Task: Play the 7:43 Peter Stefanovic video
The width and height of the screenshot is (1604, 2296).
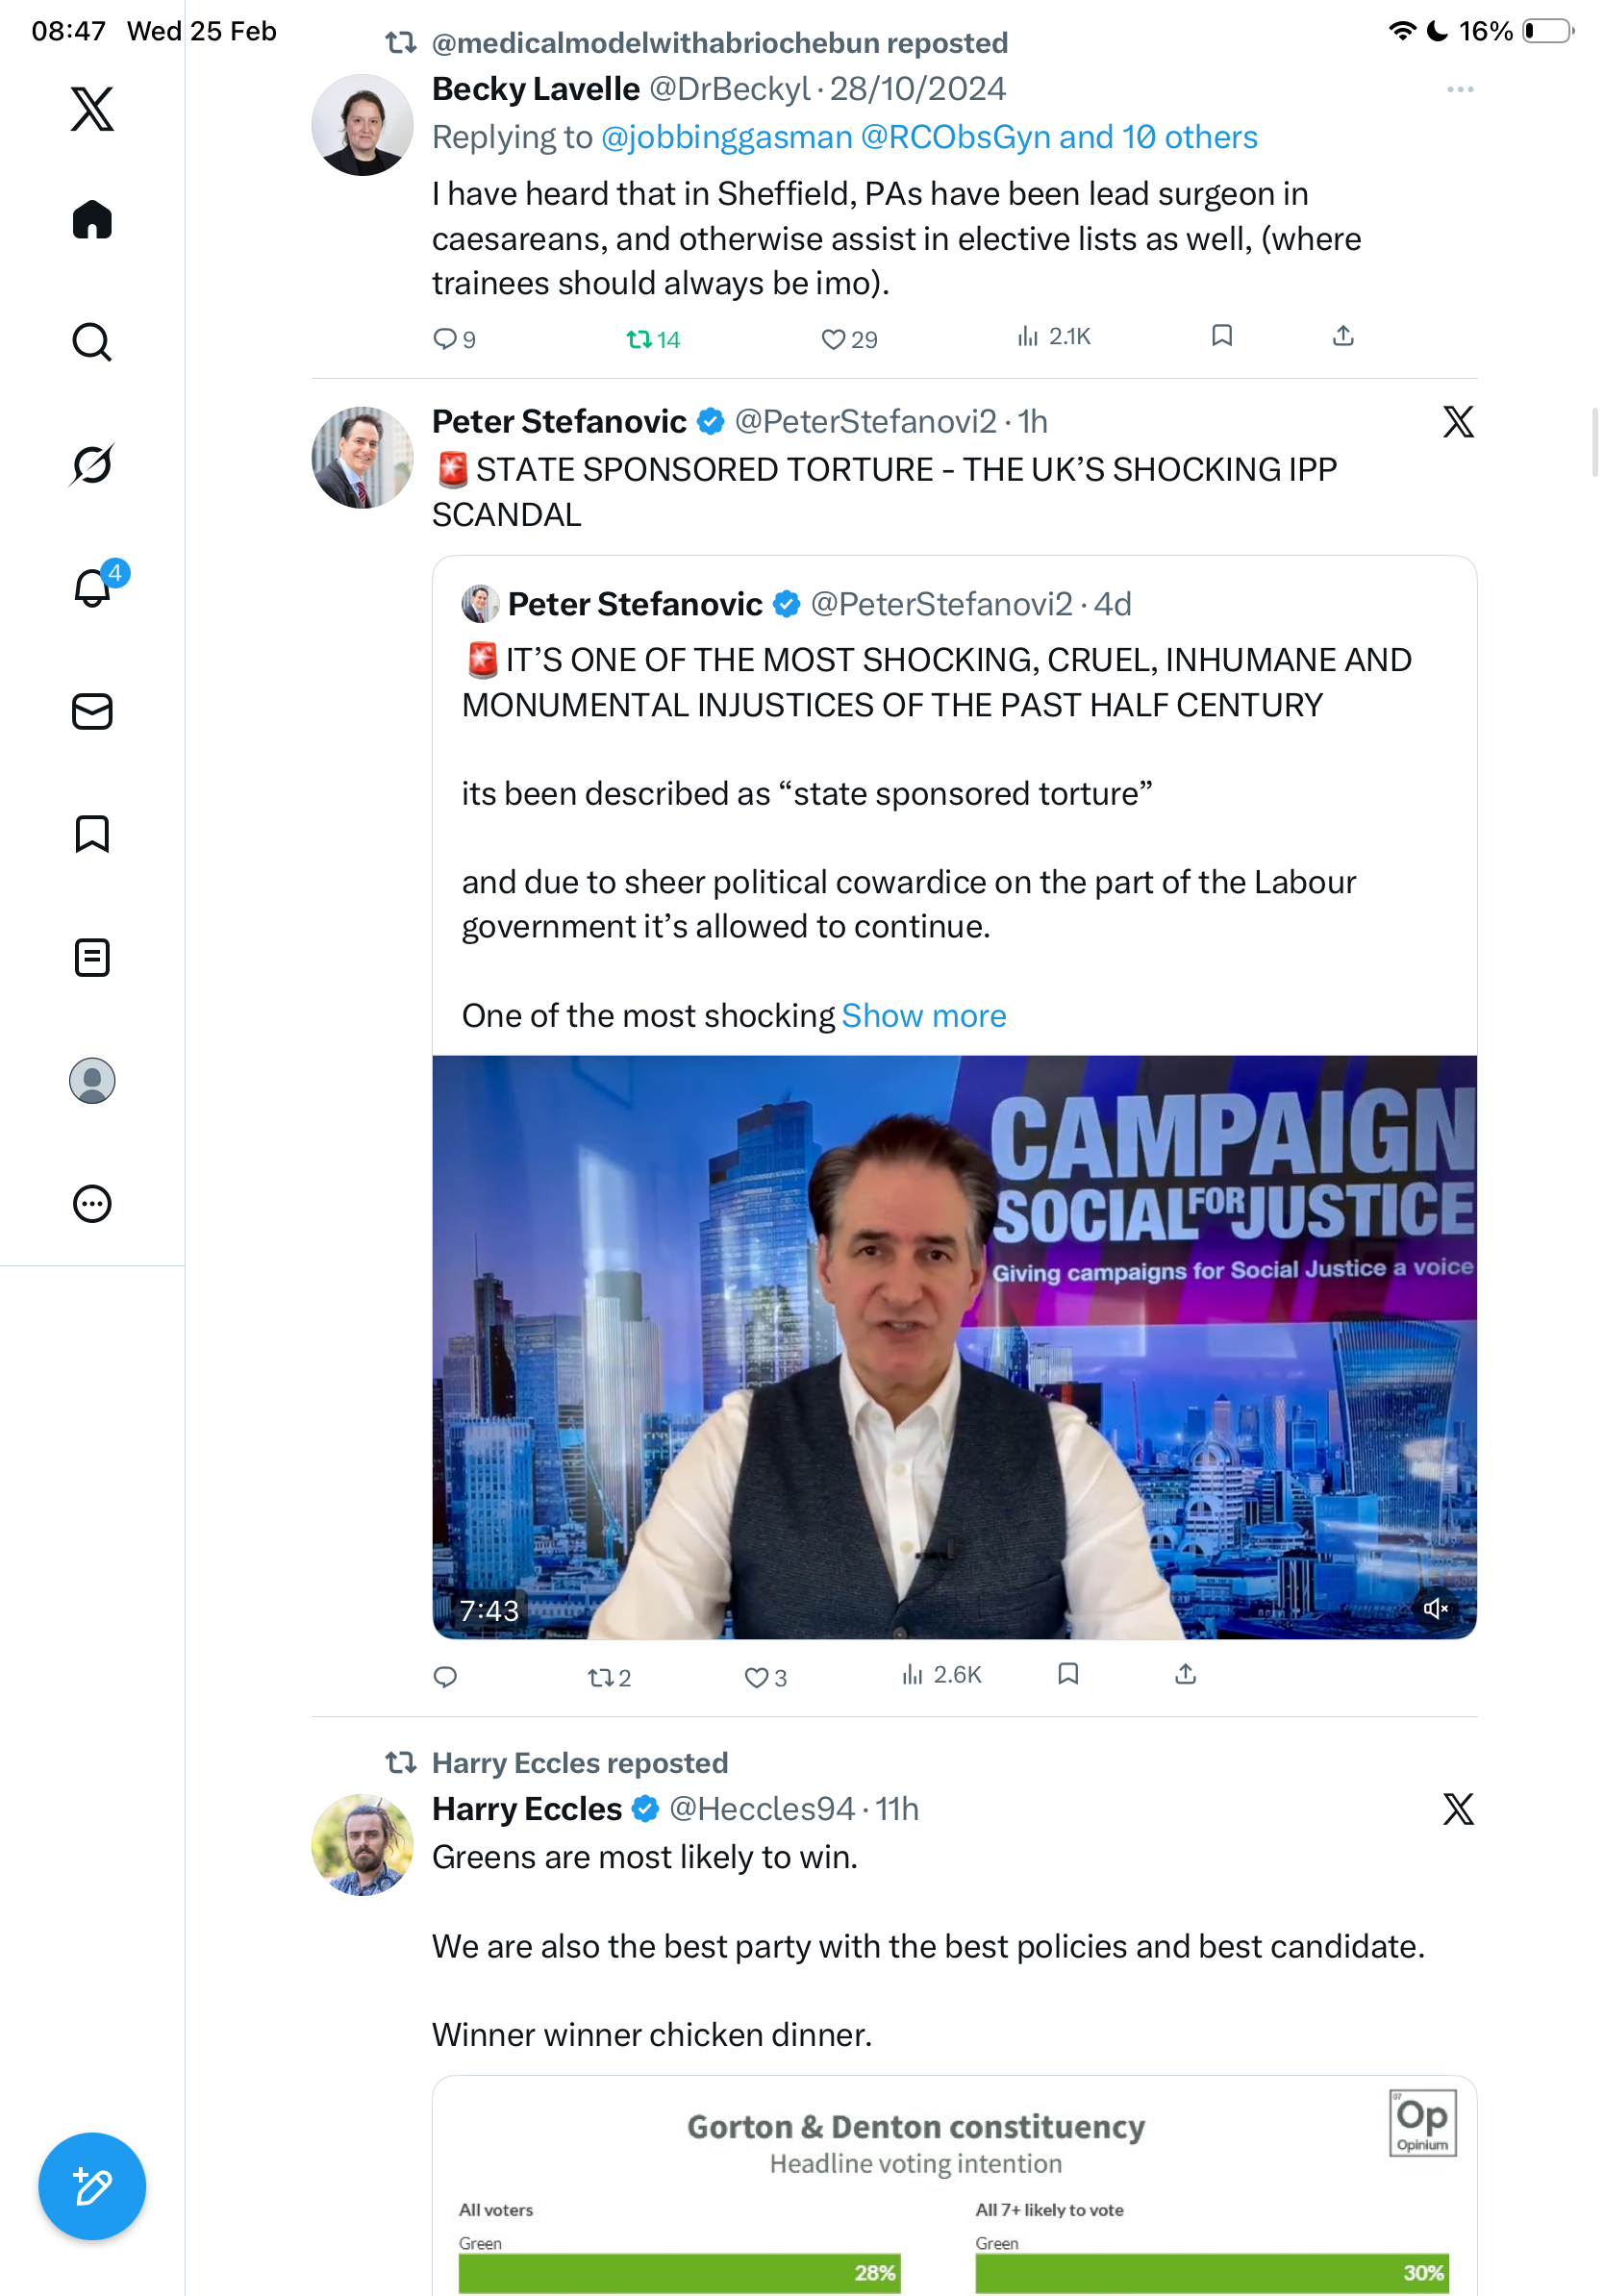Action: point(954,1346)
